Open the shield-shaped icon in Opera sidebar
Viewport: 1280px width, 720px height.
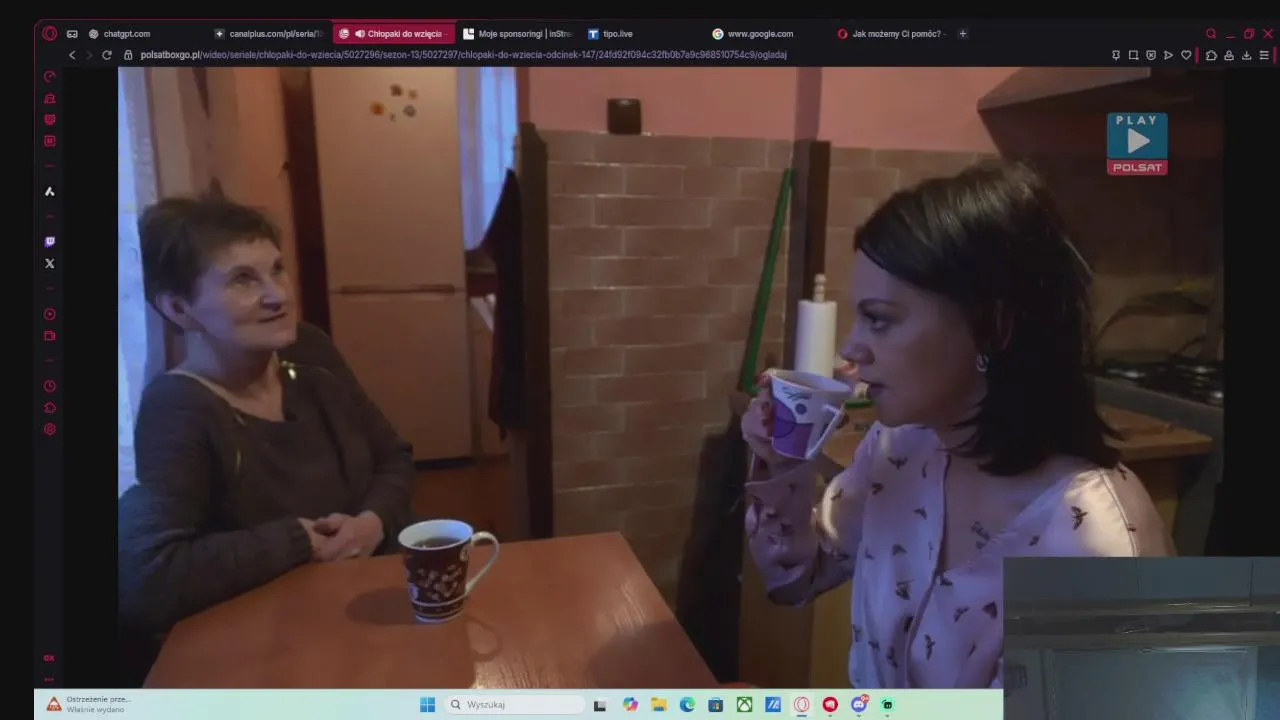pyautogui.click(x=50, y=120)
